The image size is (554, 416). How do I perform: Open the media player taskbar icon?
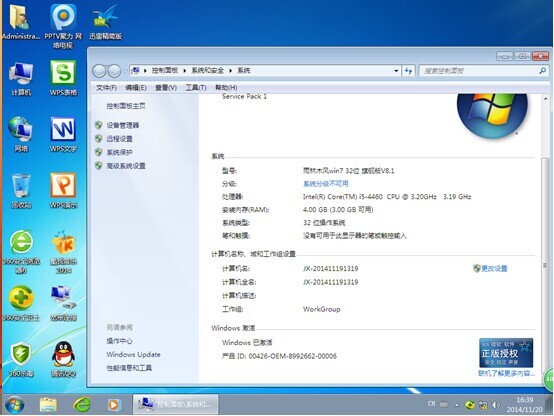pyautogui.click(x=114, y=405)
